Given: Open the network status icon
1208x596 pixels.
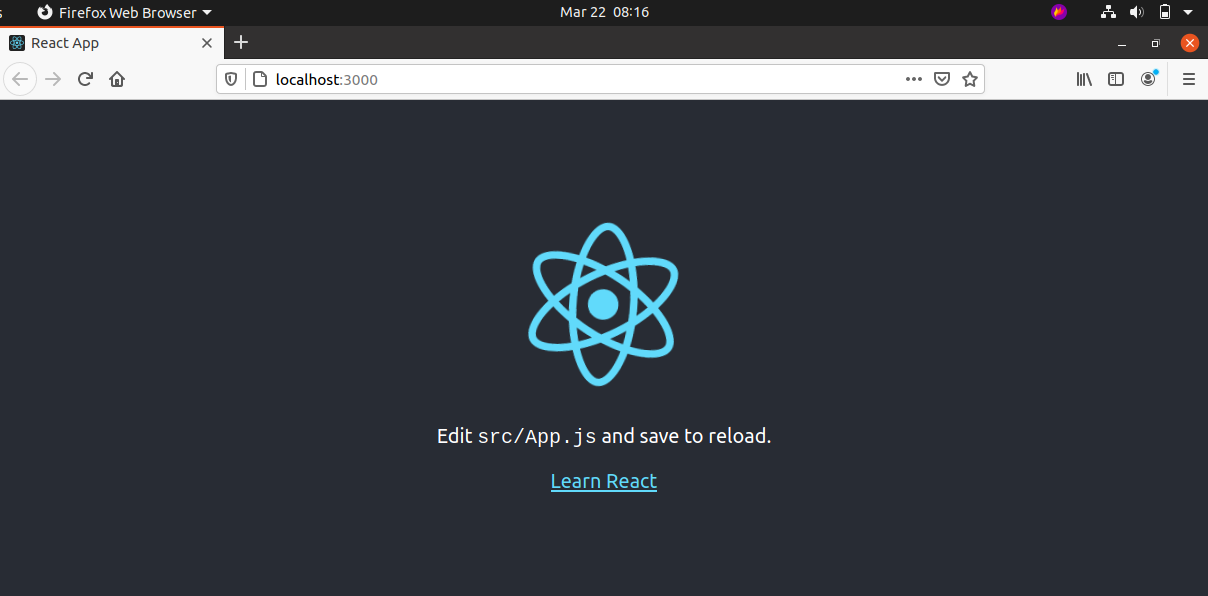Looking at the screenshot, I should pos(1108,12).
